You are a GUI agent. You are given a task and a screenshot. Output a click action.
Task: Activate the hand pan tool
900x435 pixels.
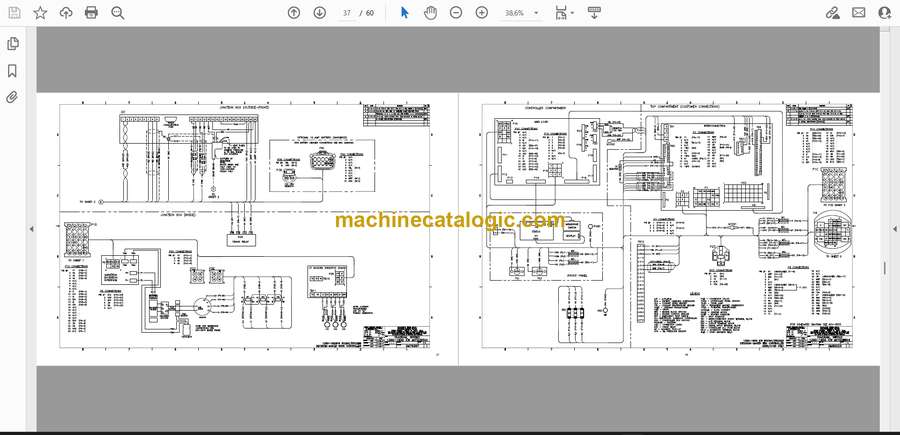[x=430, y=13]
